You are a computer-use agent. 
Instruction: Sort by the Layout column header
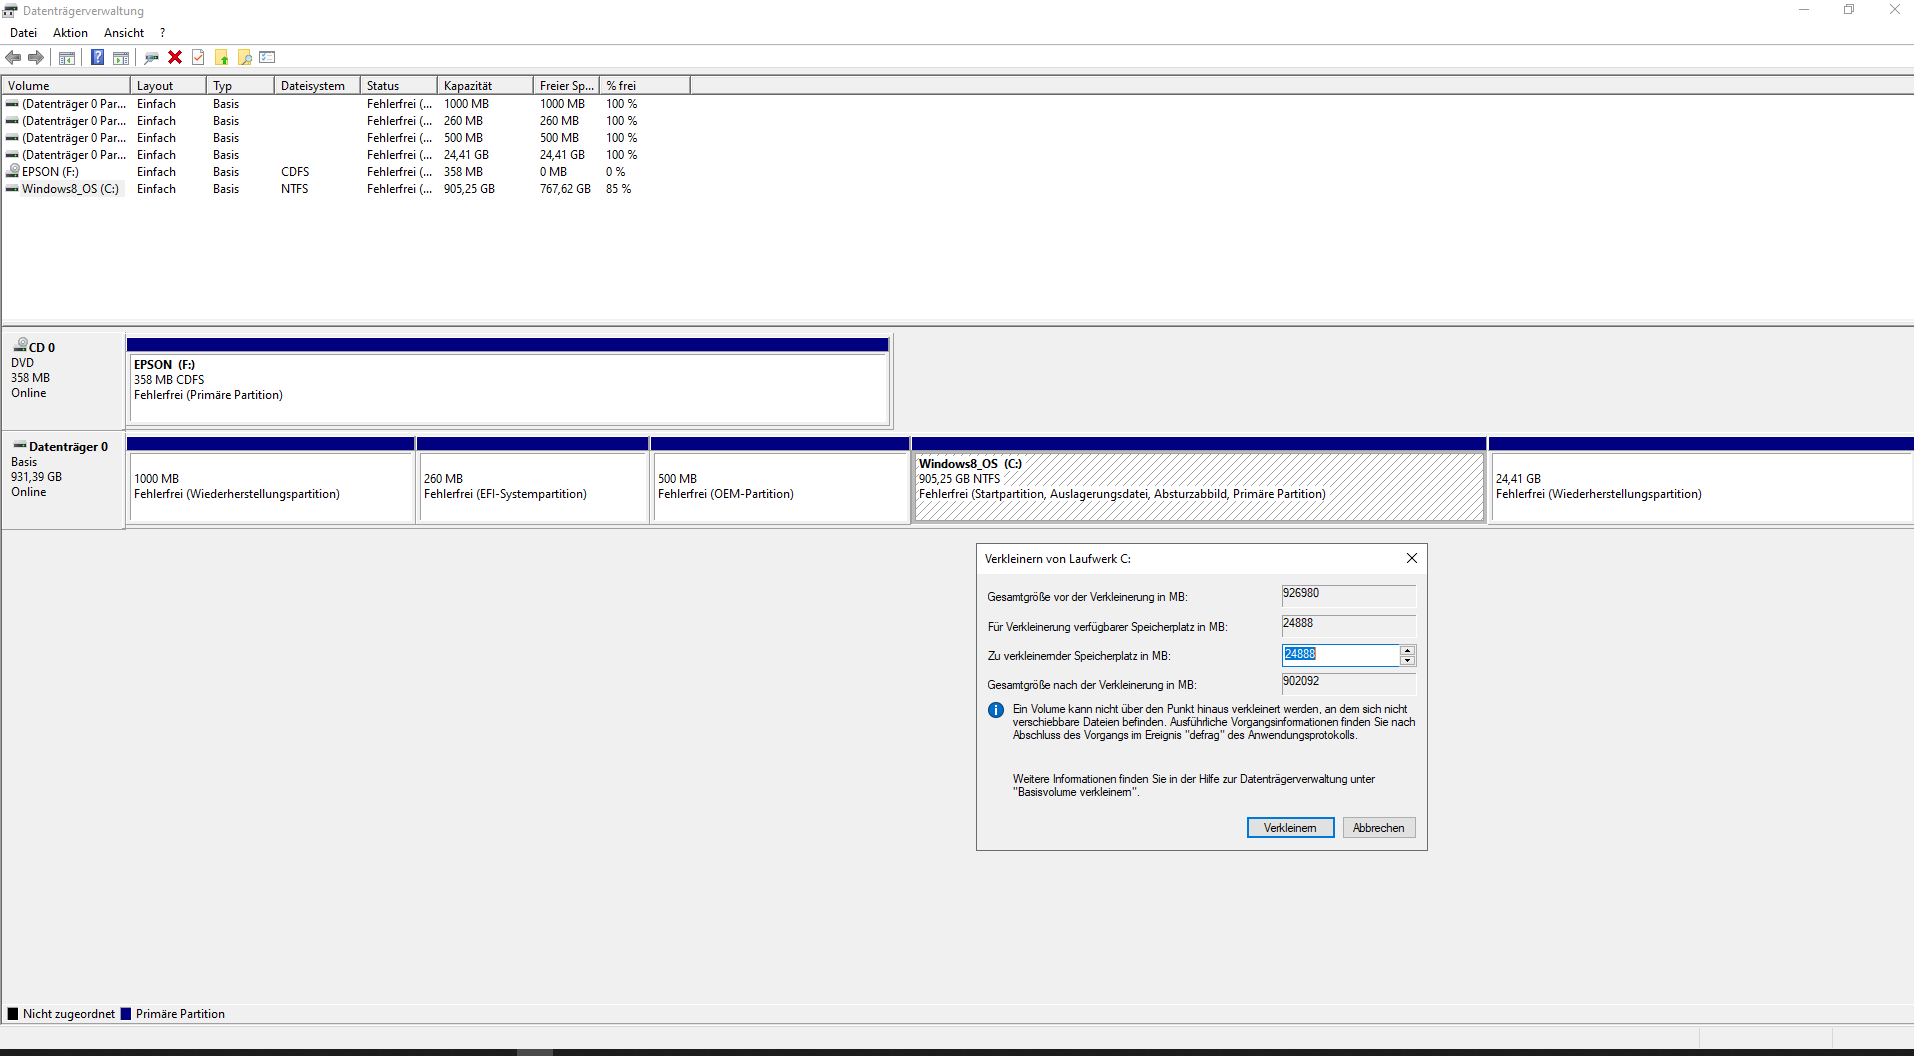coord(168,86)
